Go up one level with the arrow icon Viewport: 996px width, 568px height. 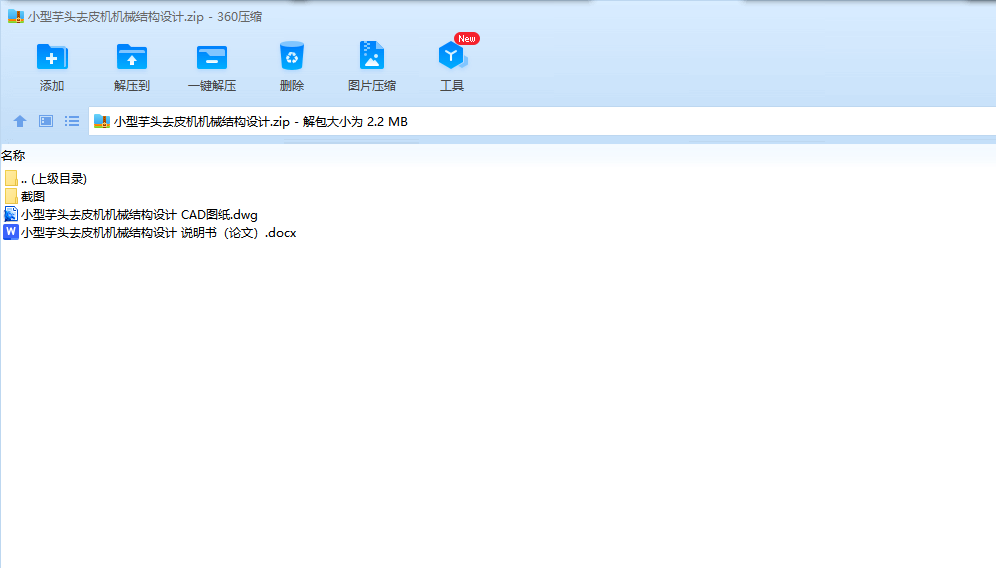20,121
